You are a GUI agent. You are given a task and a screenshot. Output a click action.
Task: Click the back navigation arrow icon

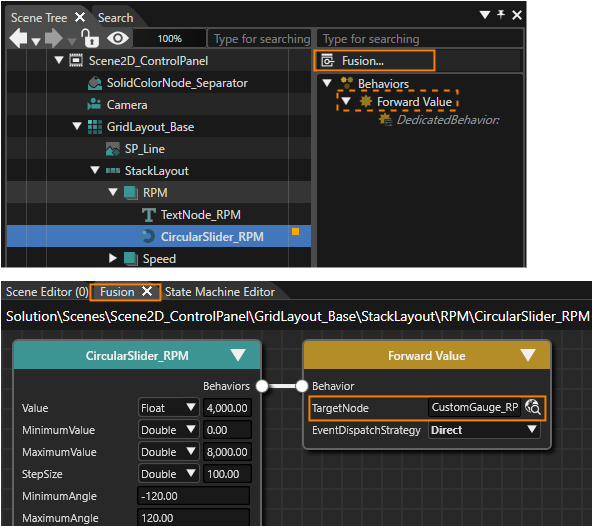coord(18,39)
